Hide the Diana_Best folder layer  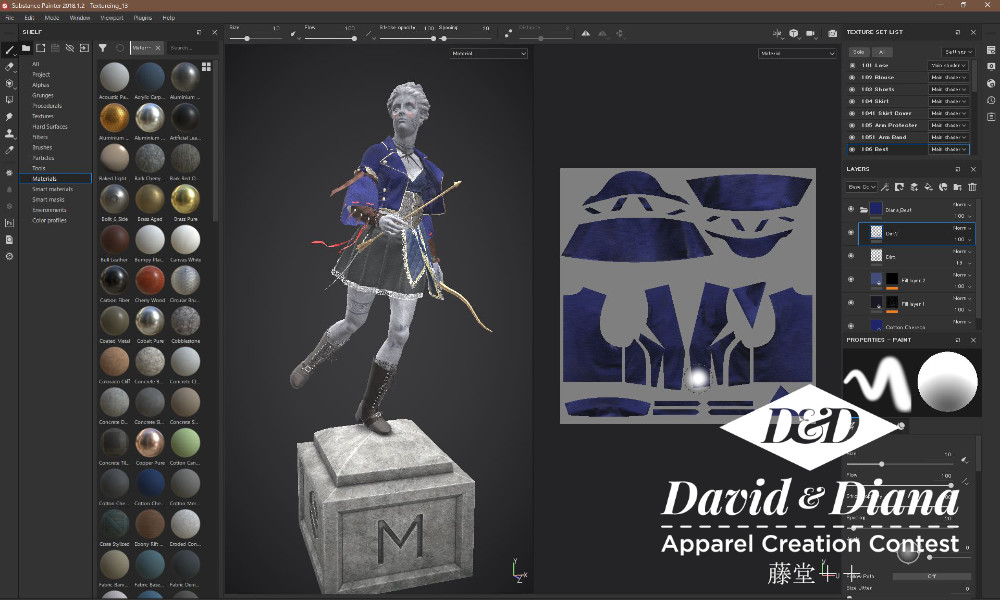click(851, 209)
